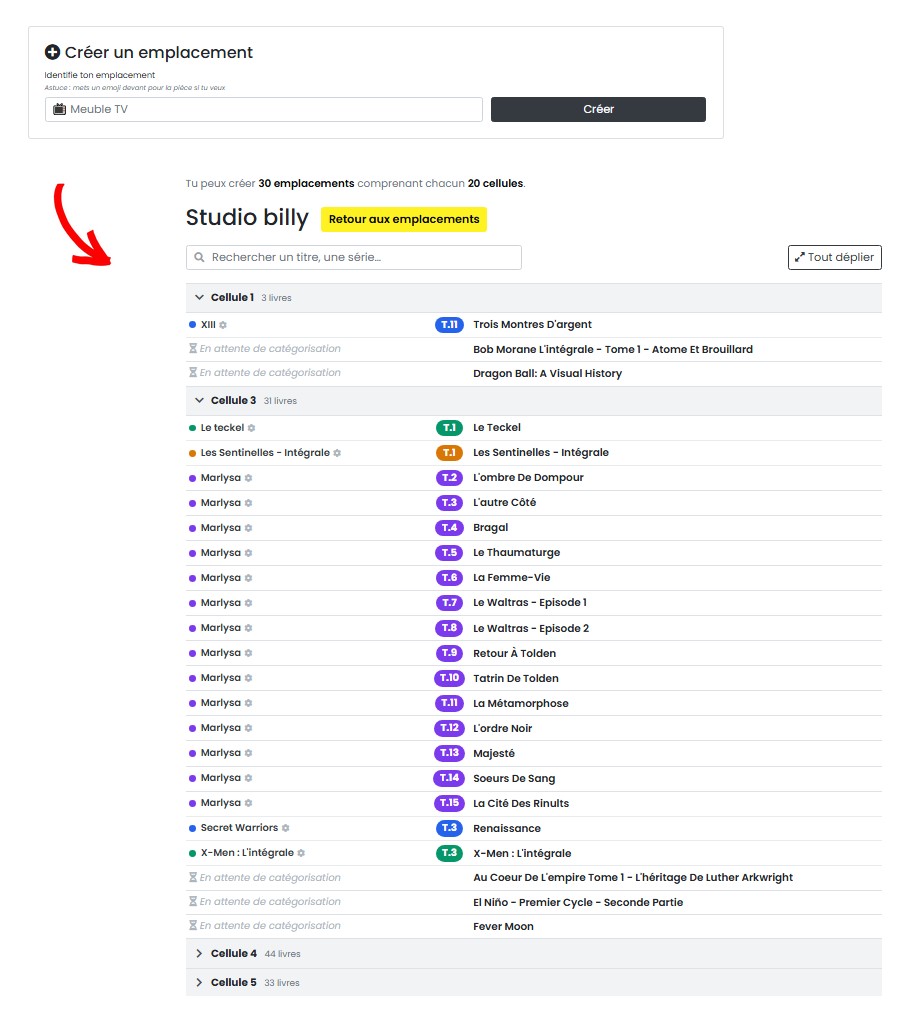Viewport: 911px width, 1009px height.
Task: Select title Le Thaumaturge
Action: tap(517, 553)
